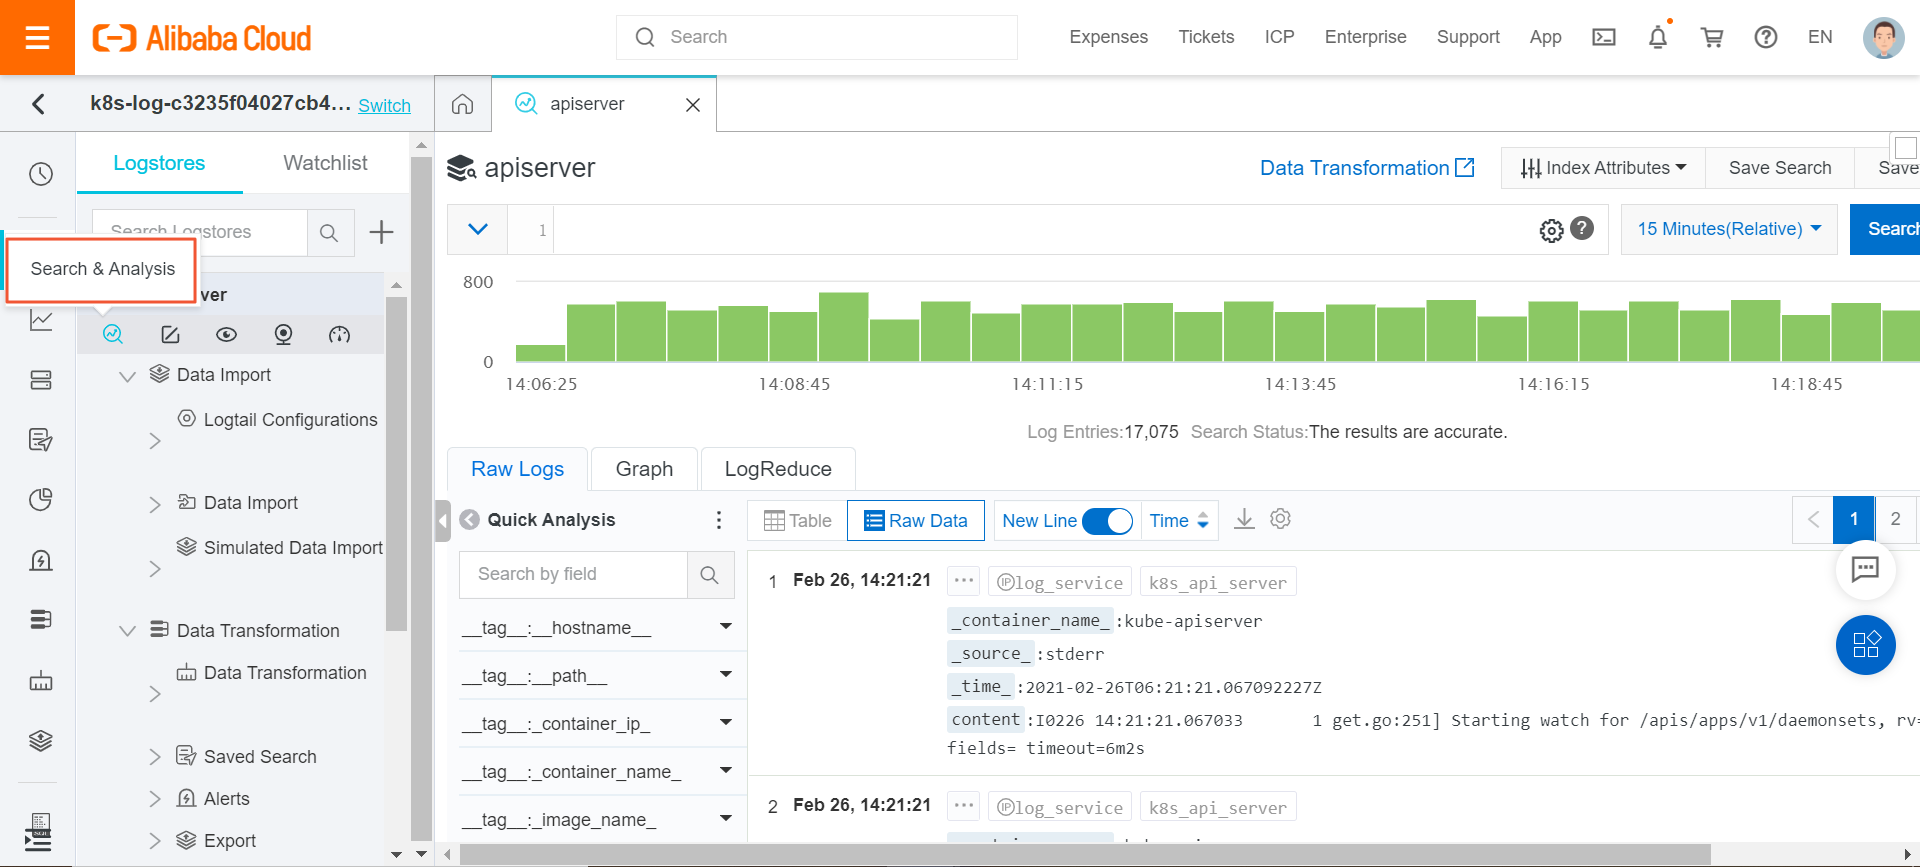
Task: Open the Index Attributes dropdown
Action: 1603,168
